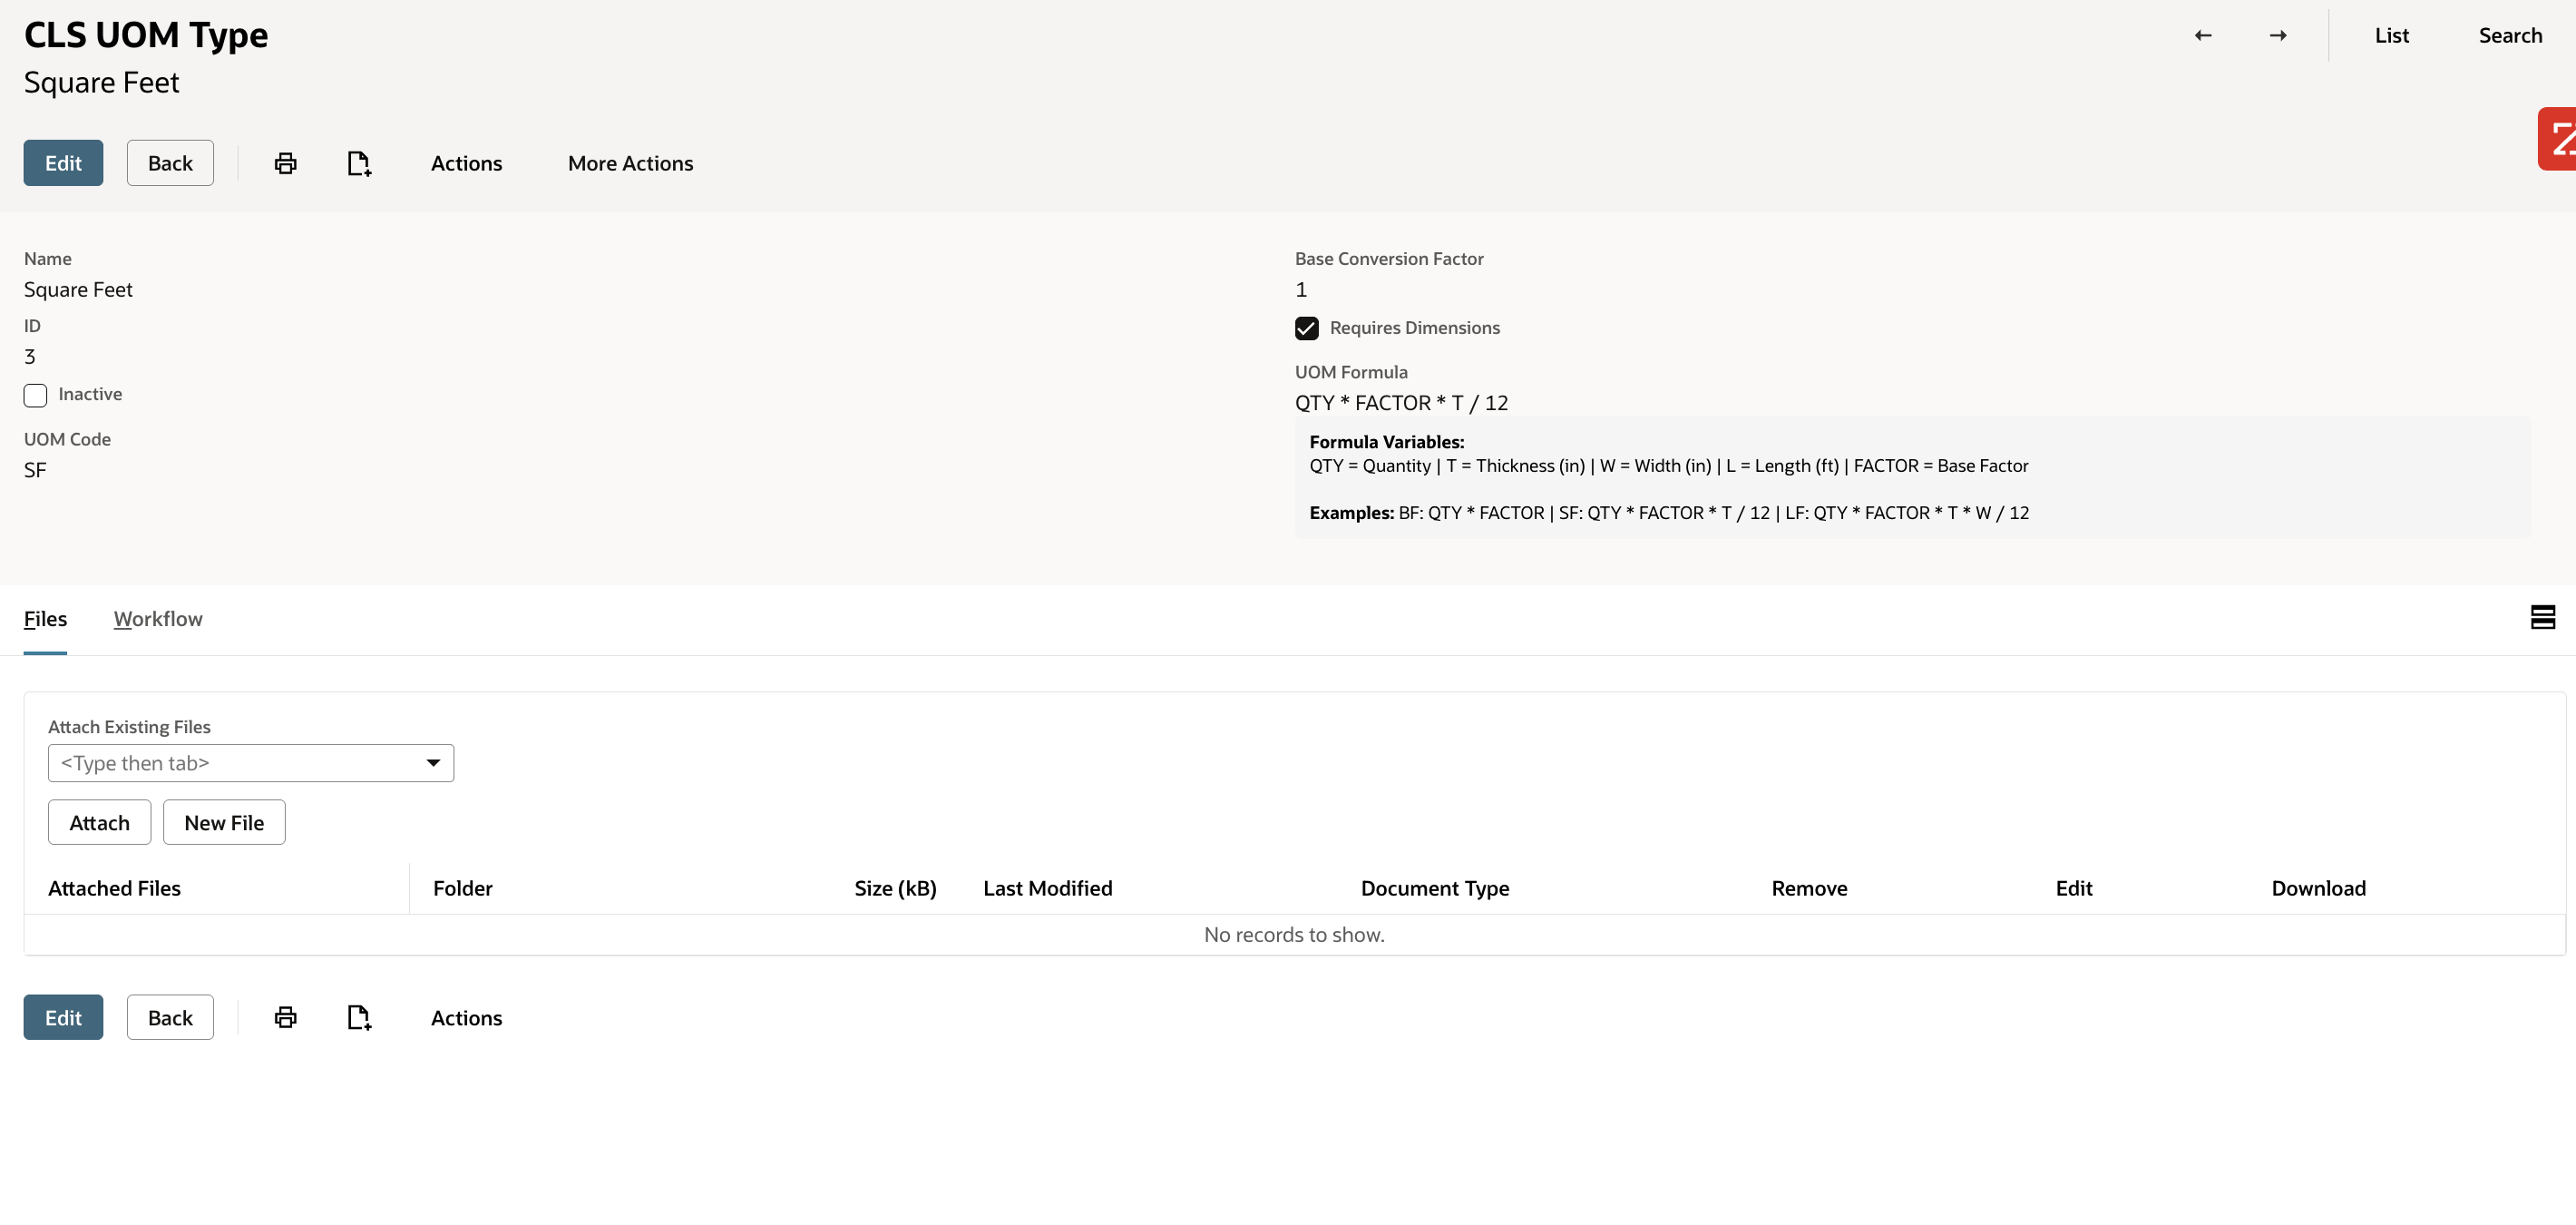Toggle the Inactive checkbox
Image resolution: width=2576 pixels, height=1225 pixels.
[35, 395]
